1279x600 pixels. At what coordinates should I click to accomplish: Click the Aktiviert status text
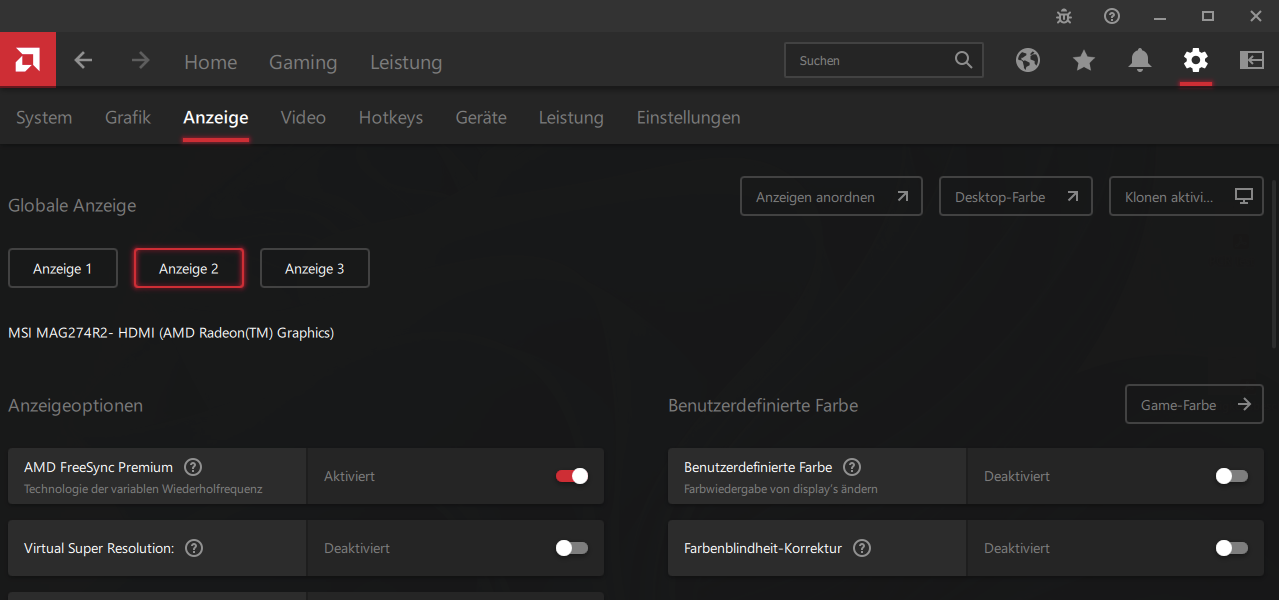pyautogui.click(x=349, y=476)
